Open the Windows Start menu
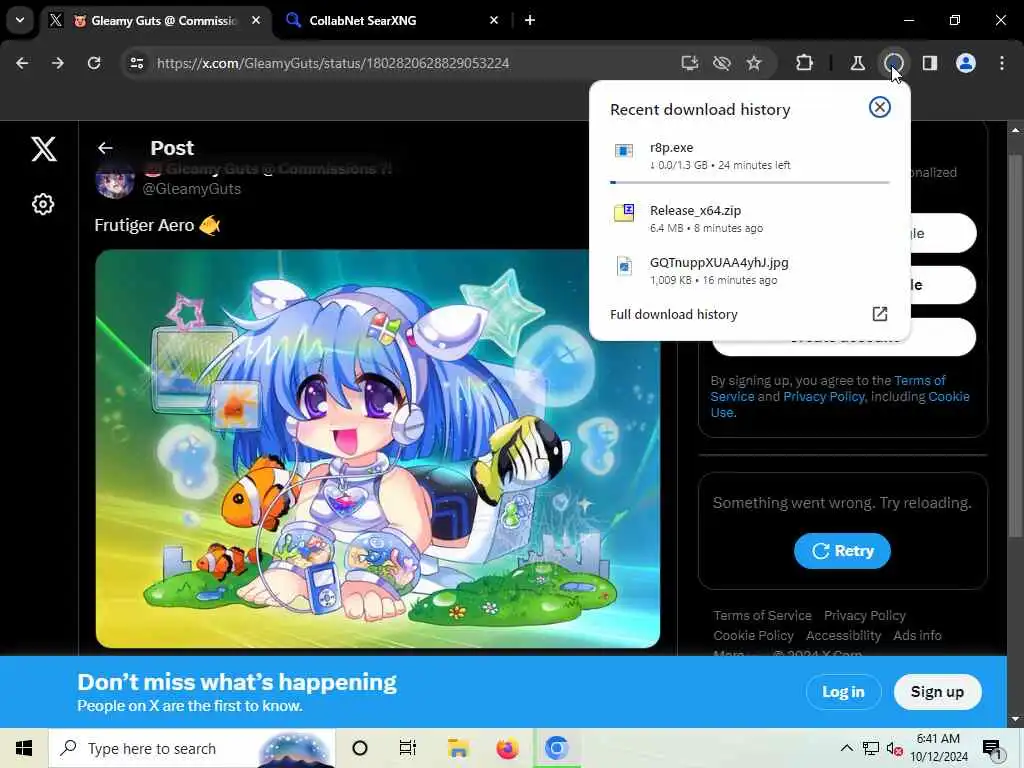The width and height of the screenshot is (1024, 768). 24,748
